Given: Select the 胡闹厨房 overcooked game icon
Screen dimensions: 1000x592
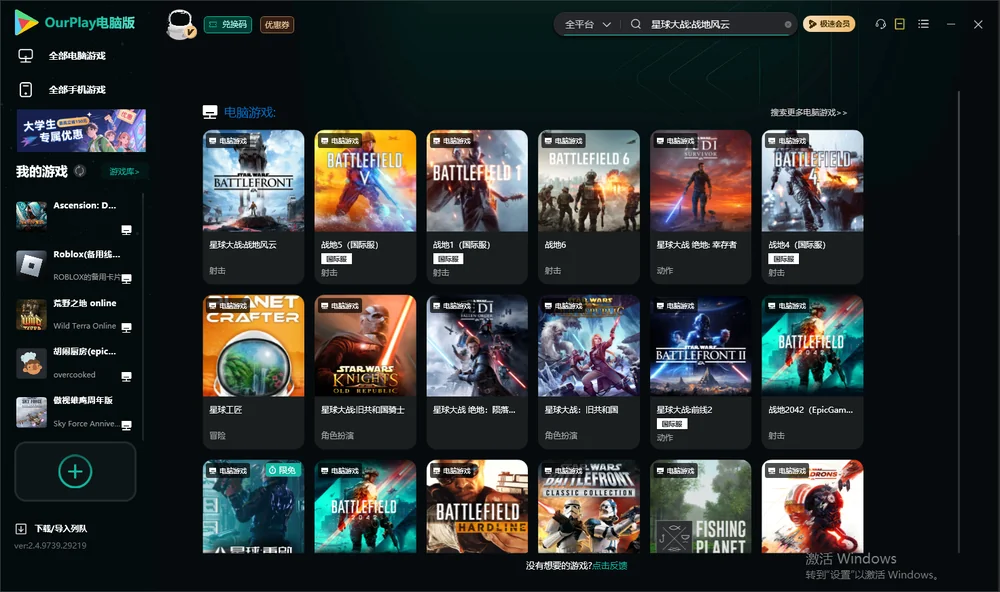Looking at the screenshot, I should click(31, 363).
